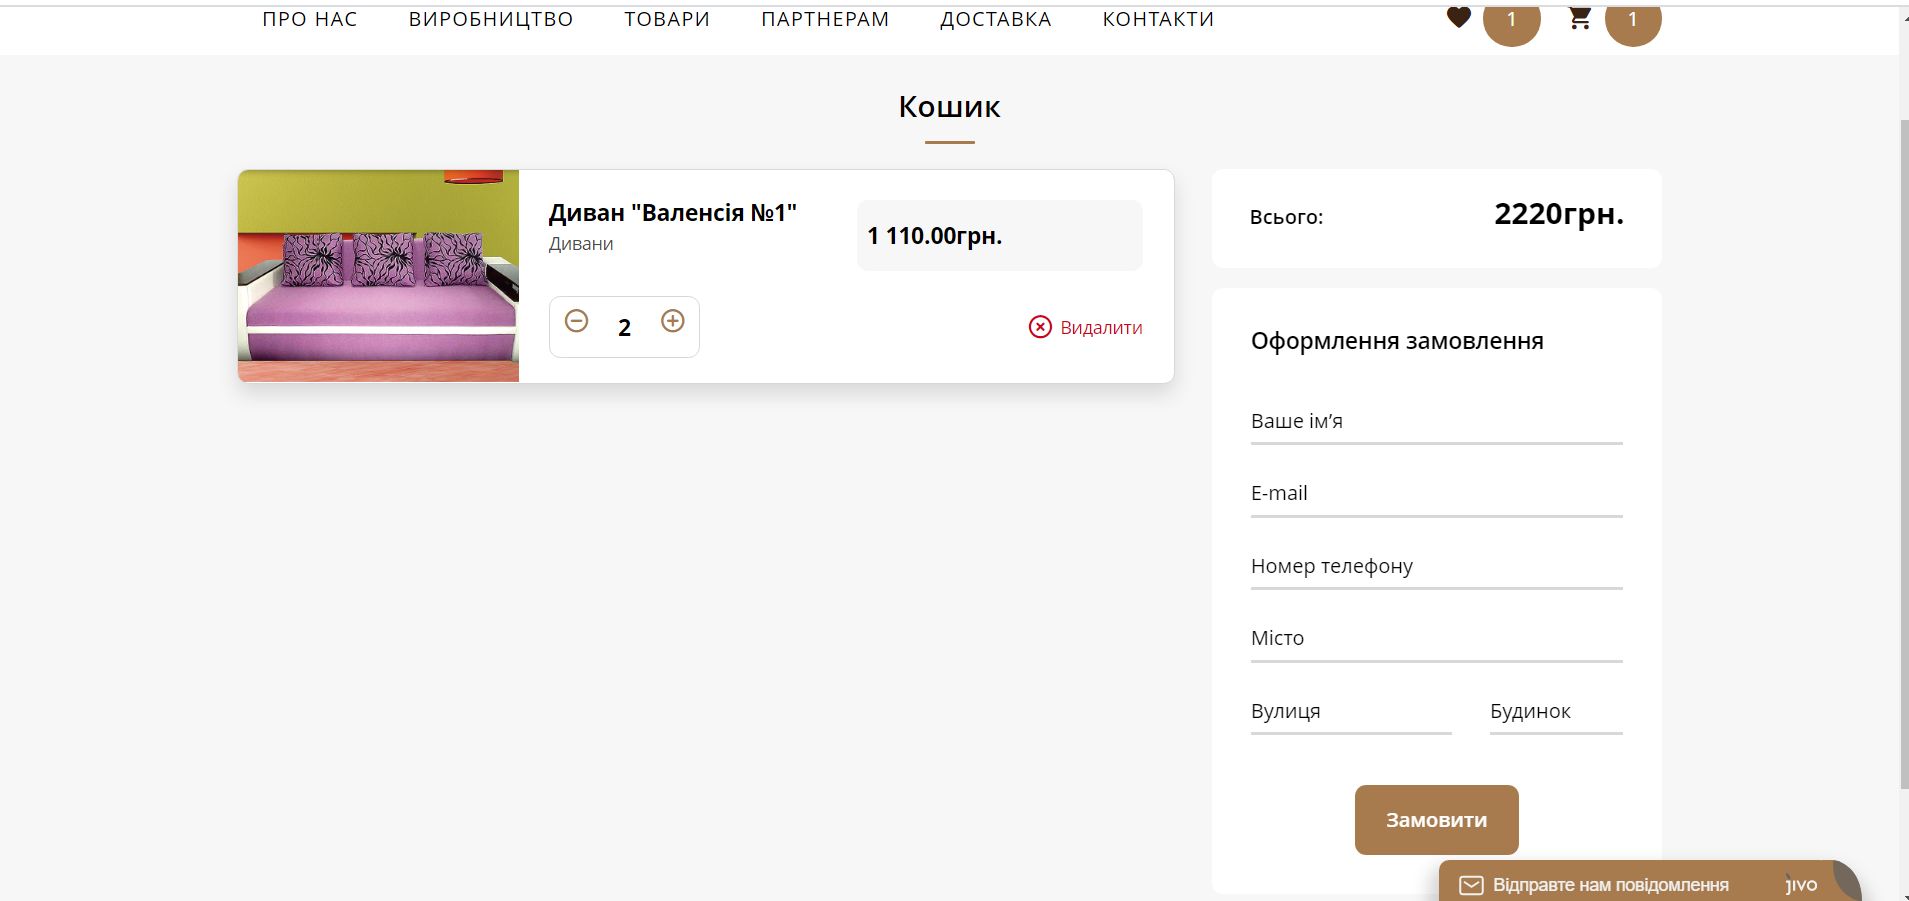Open the ПРО НАС menu item

(310, 19)
